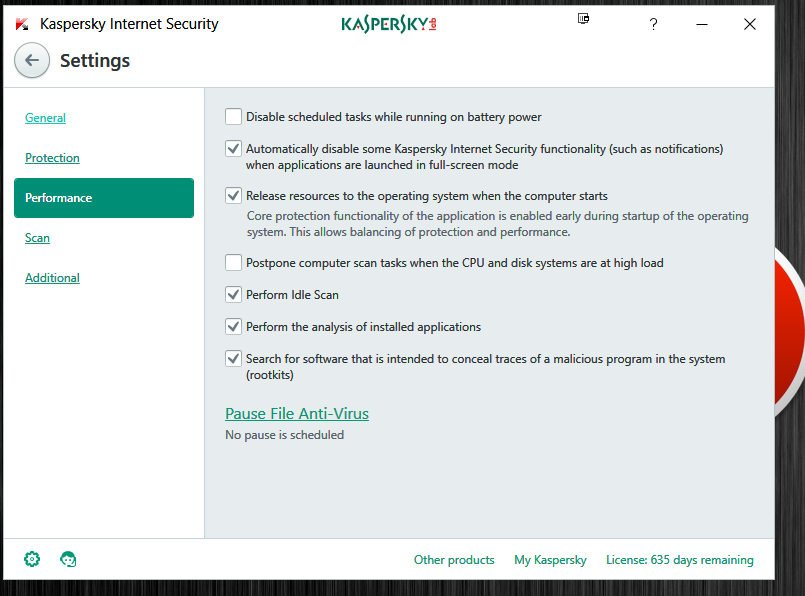Viewport: 805px width, 596px height.
Task: Click the Kaspersky K logo icon
Action: pos(21,24)
